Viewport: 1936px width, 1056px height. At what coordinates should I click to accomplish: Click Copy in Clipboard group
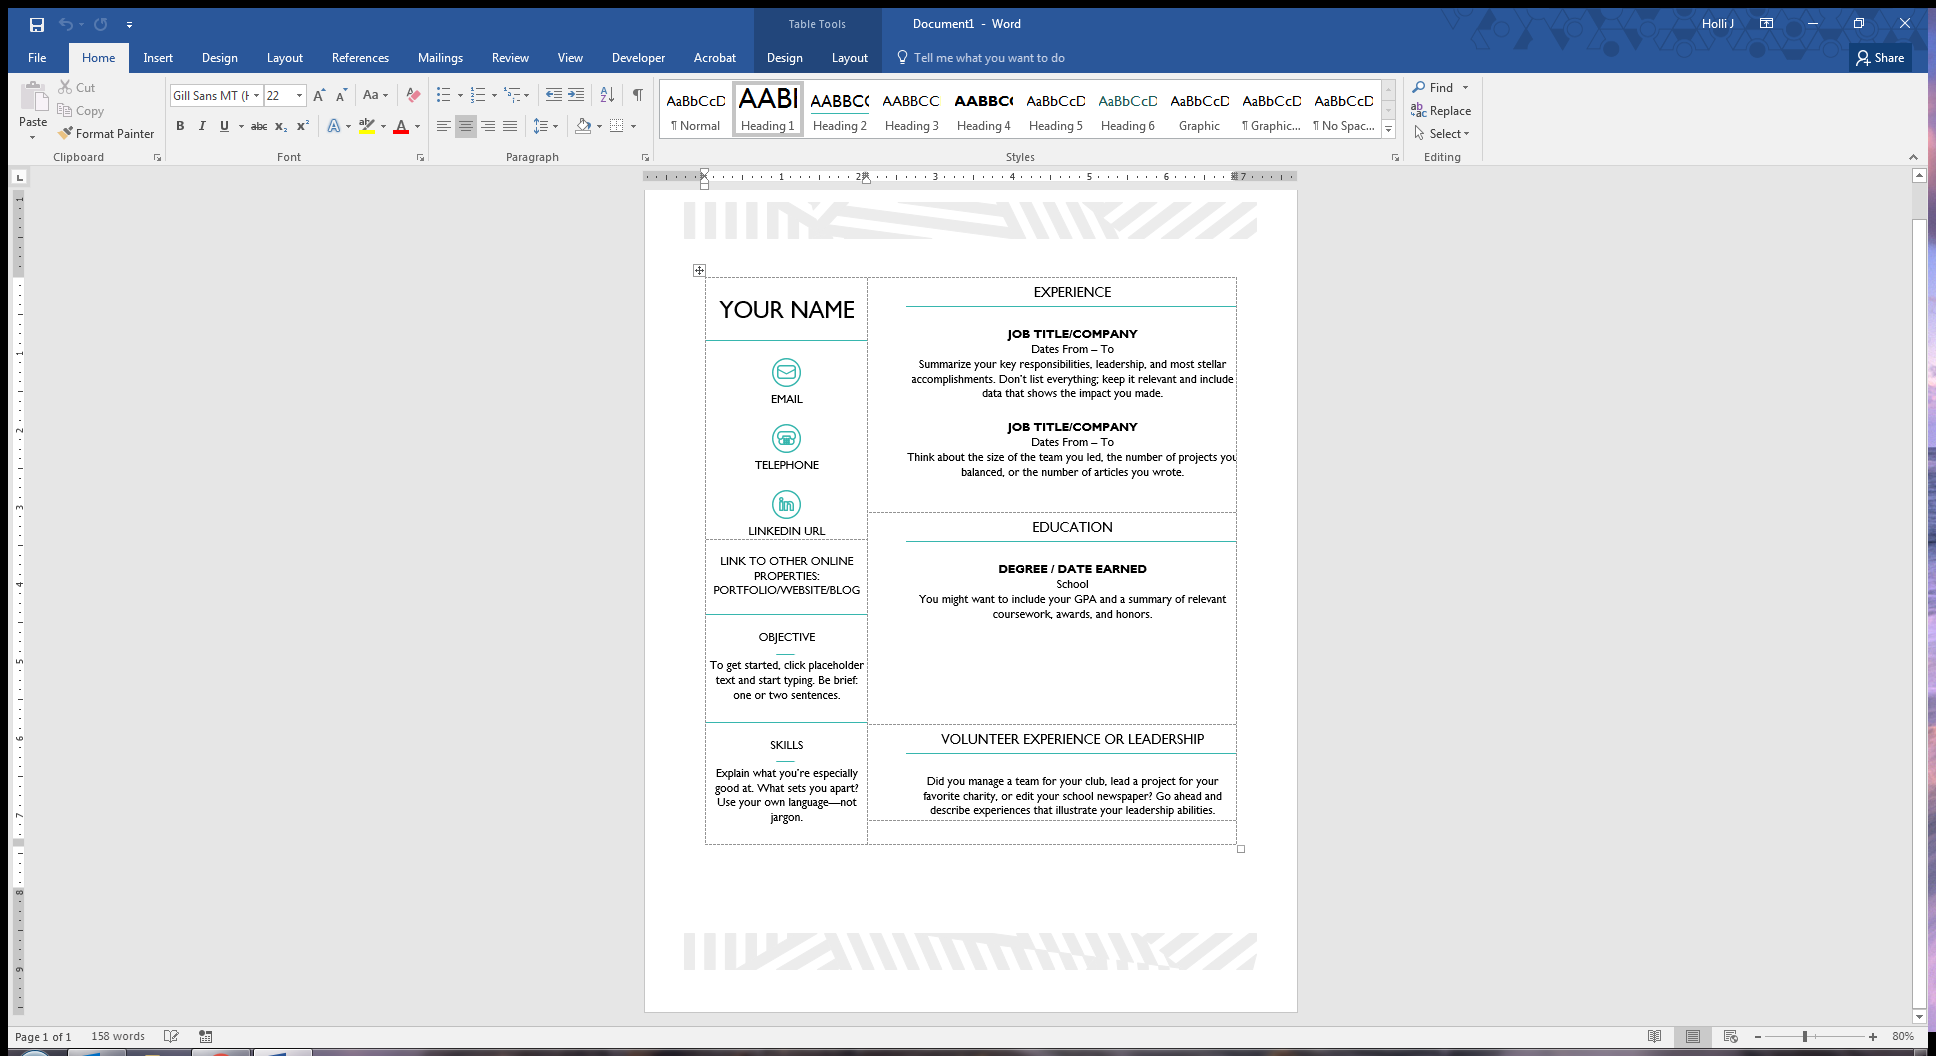[x=81, y=111]
